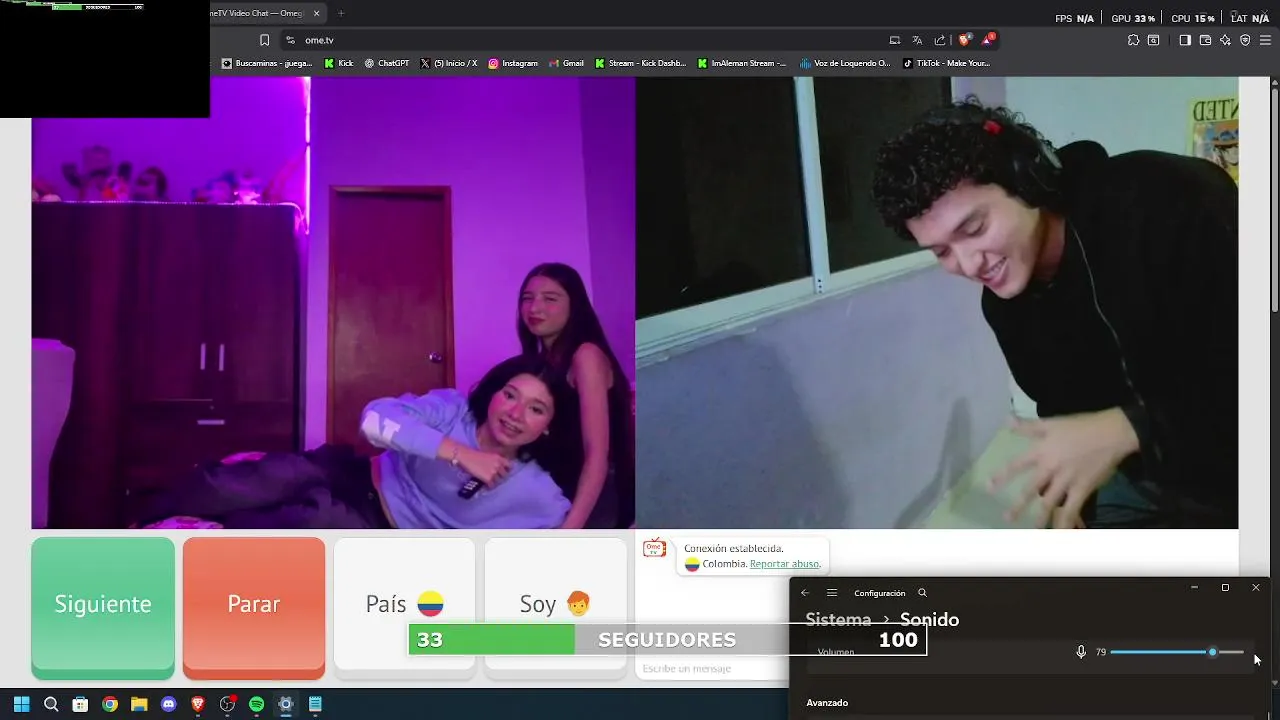Open the Stream - Kick Dashboard bookmark

(x=641, y=63)
